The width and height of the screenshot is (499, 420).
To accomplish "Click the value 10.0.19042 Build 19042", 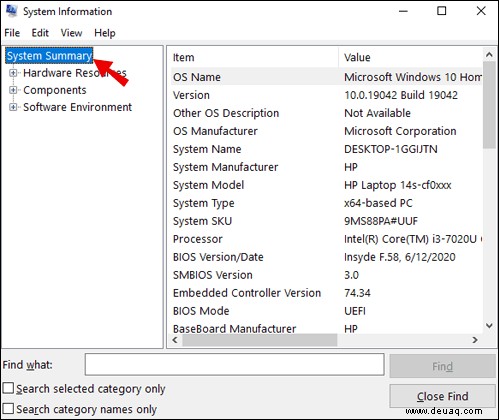I will tap(401, 95).
